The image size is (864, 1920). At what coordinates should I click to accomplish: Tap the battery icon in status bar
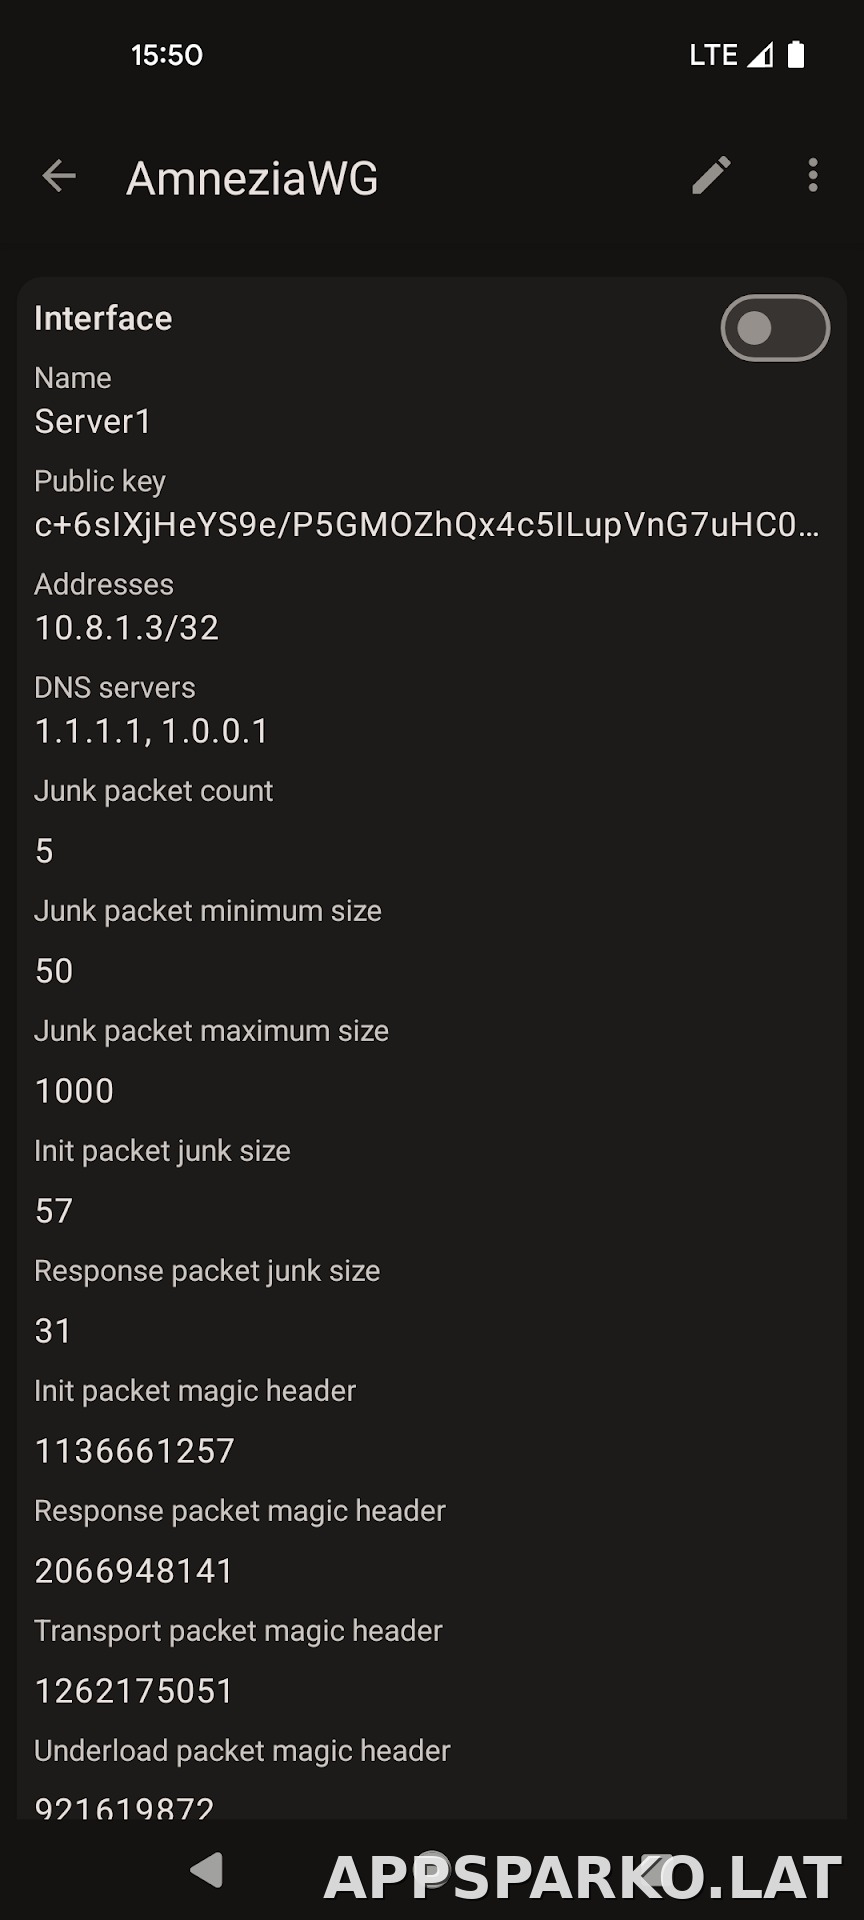[796, 54]
